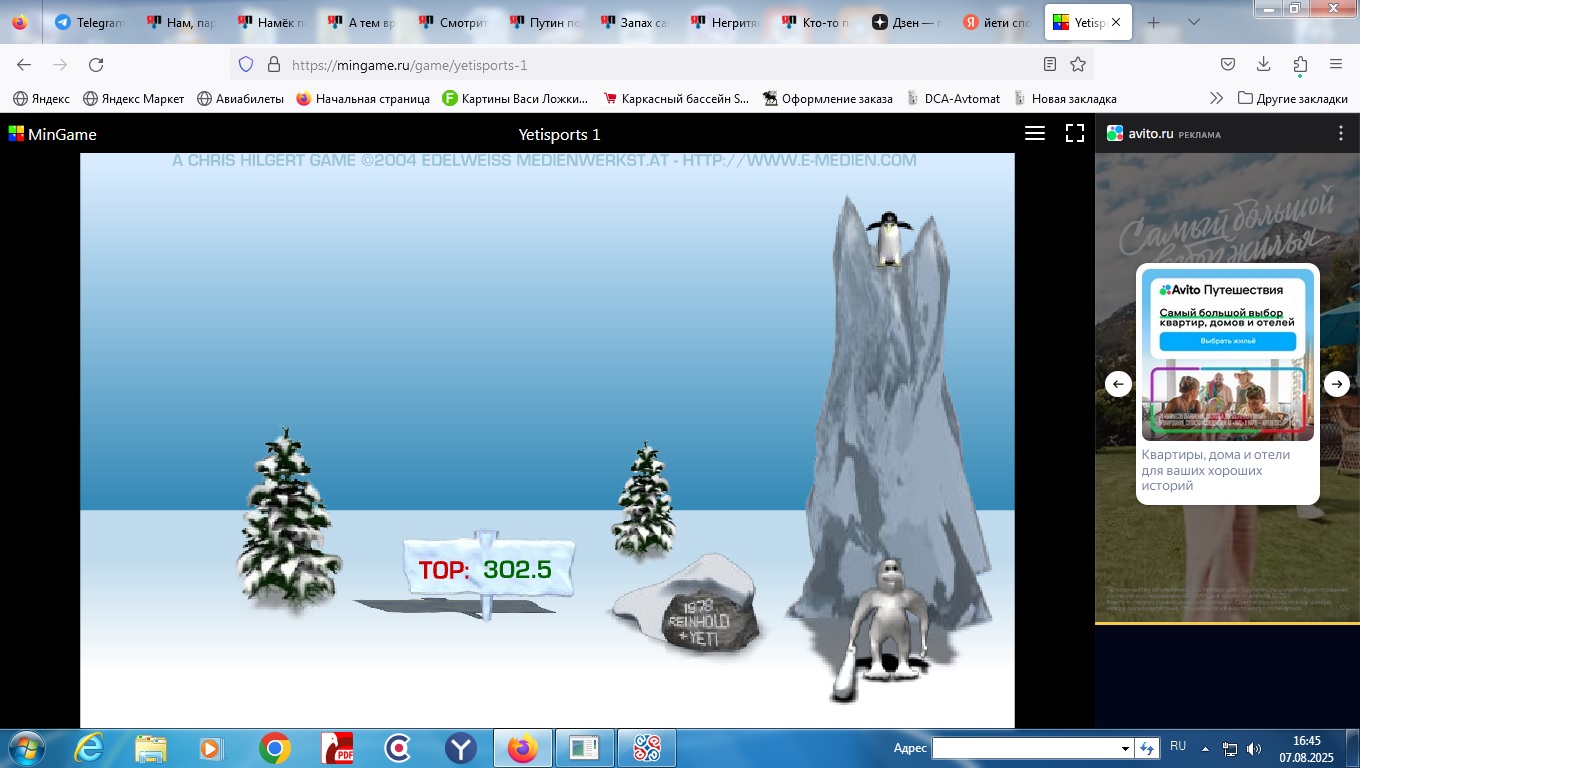Open tracking protection shield in address bar
The height and width of the screenshot is (768, 1584).
246,65
